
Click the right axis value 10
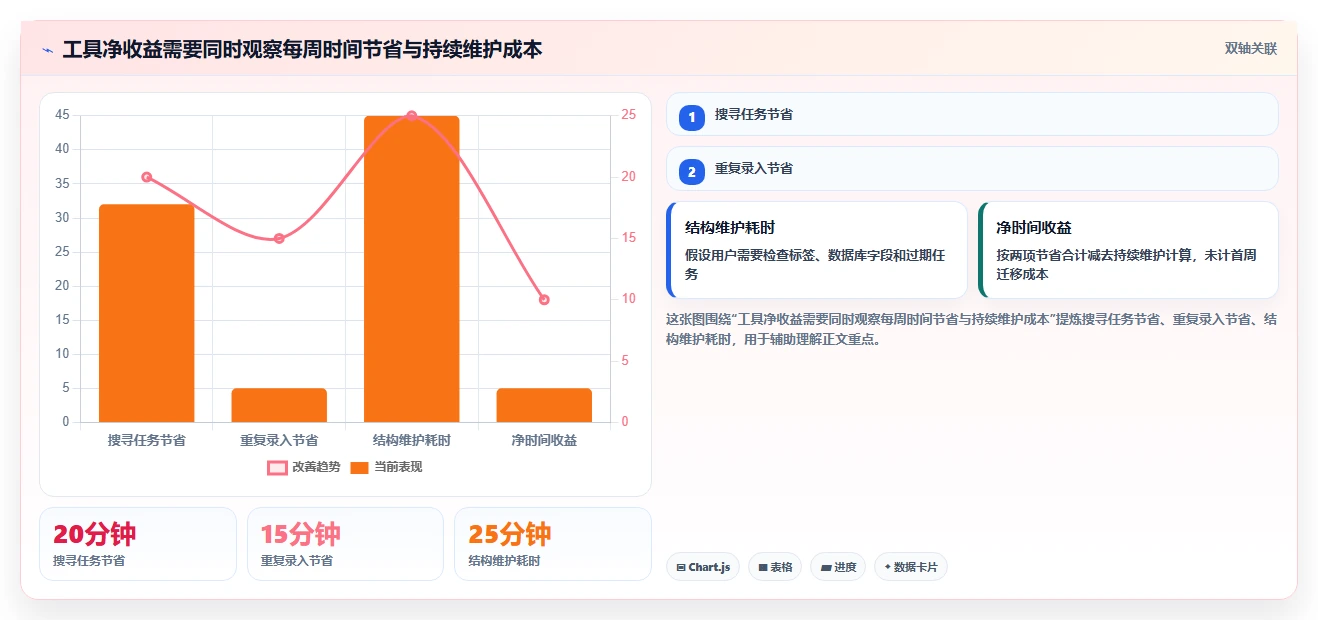628,299
